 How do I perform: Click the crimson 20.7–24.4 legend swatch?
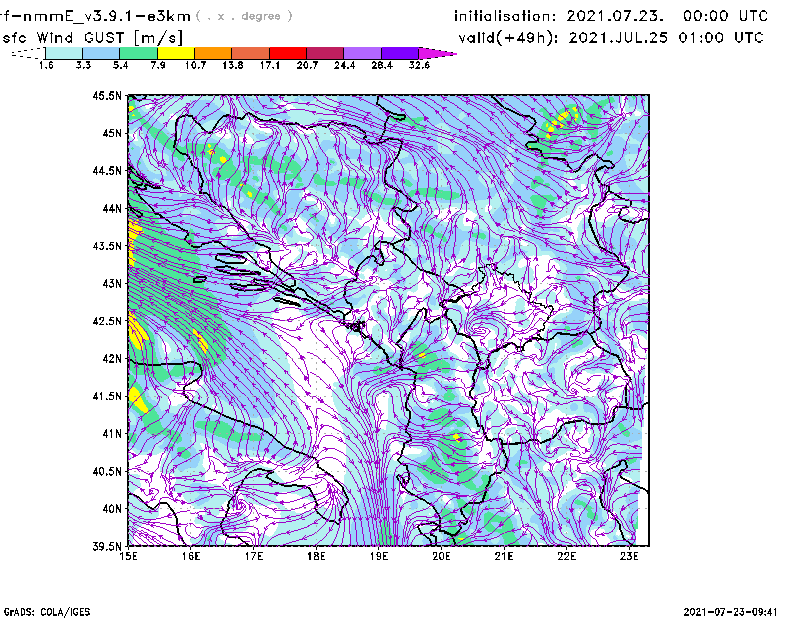click(x=325, y=53)
